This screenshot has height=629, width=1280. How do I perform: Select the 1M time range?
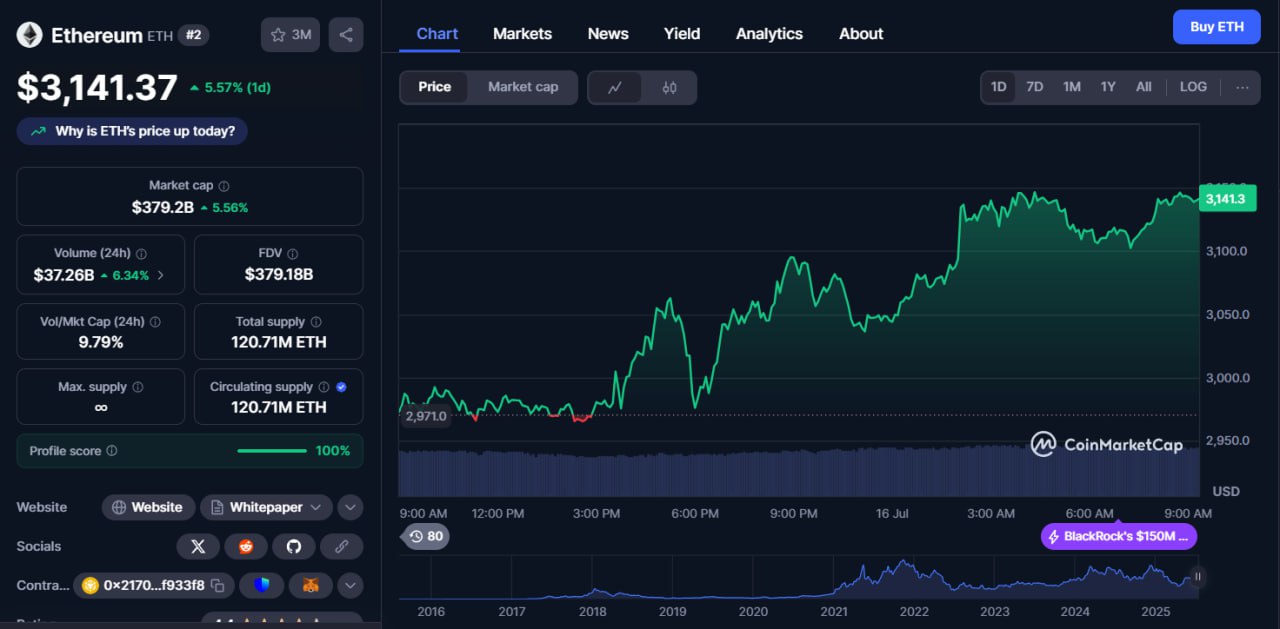point(1072,87)
